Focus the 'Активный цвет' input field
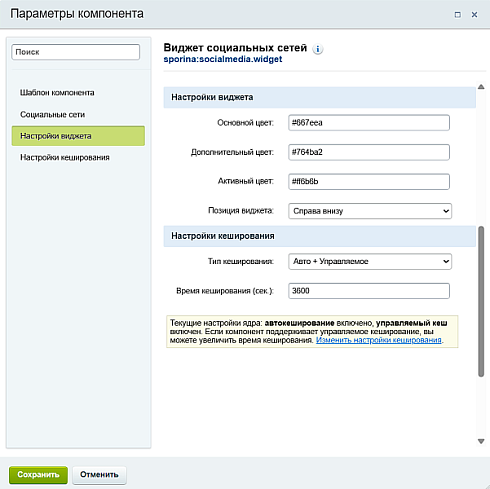 coord(369,181)
